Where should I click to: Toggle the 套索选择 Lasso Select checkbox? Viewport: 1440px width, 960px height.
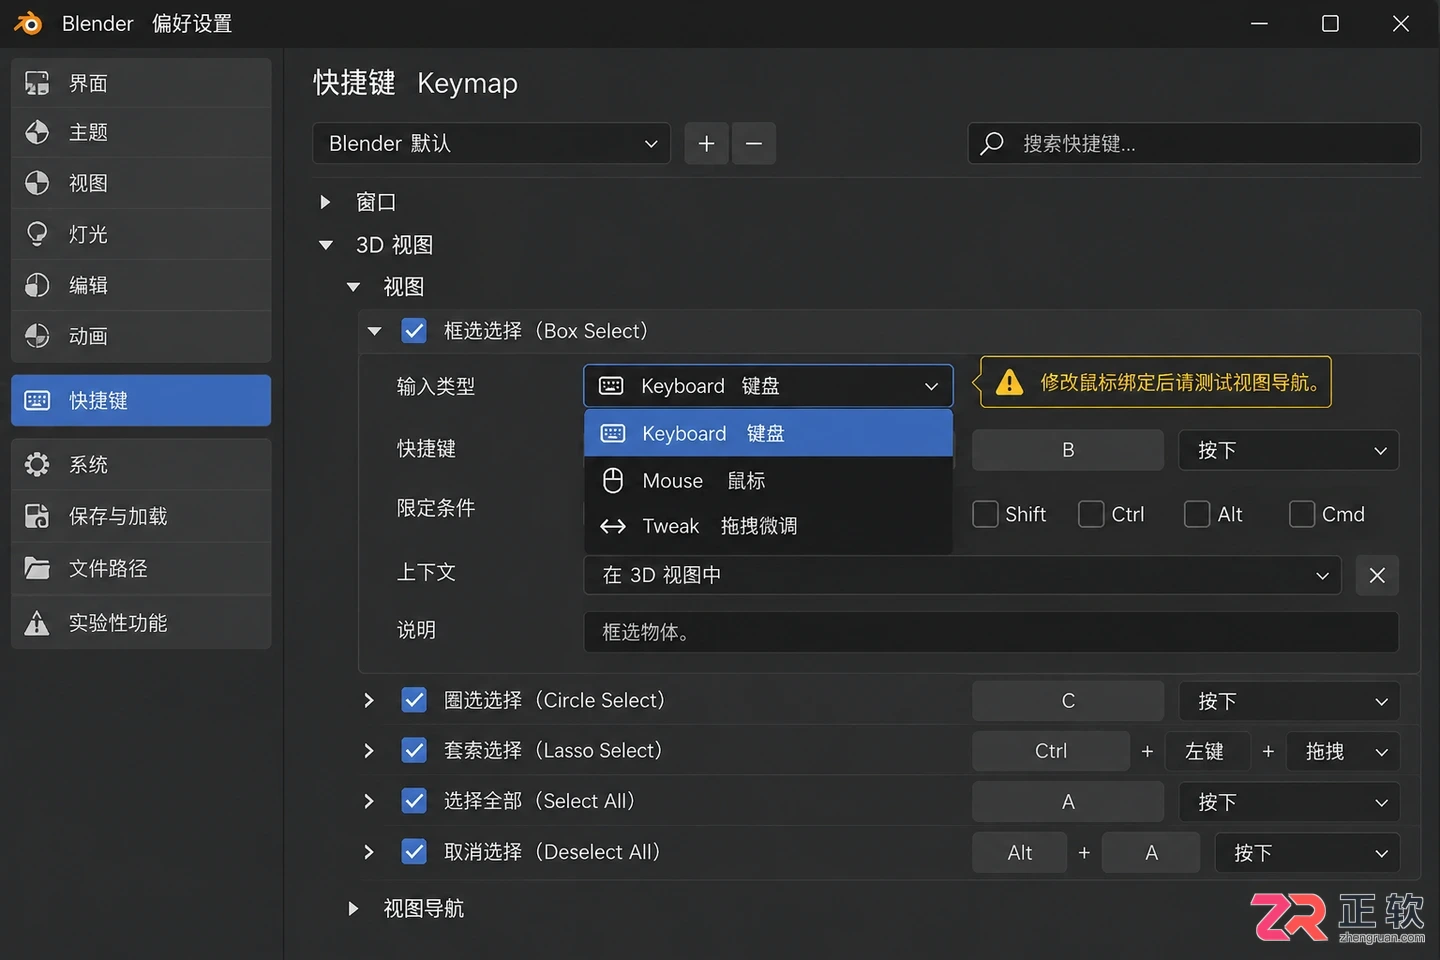(414, 750)
